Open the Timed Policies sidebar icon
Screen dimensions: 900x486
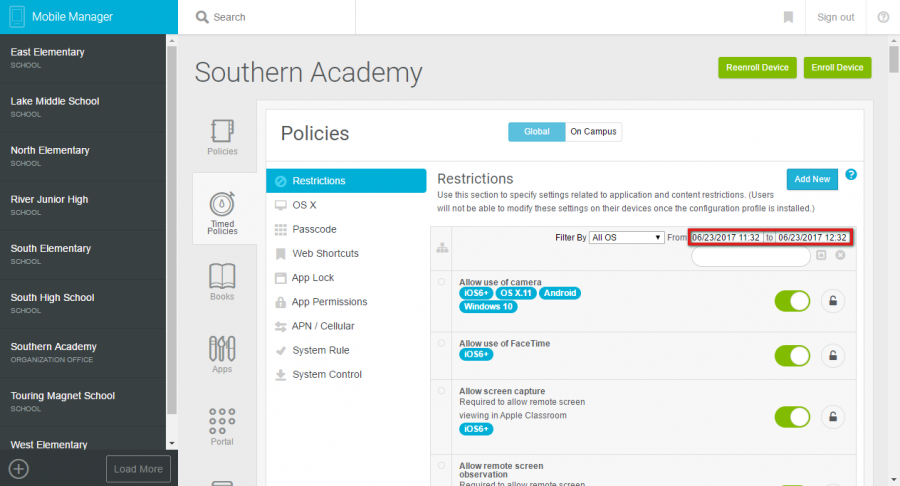[222, 208]
